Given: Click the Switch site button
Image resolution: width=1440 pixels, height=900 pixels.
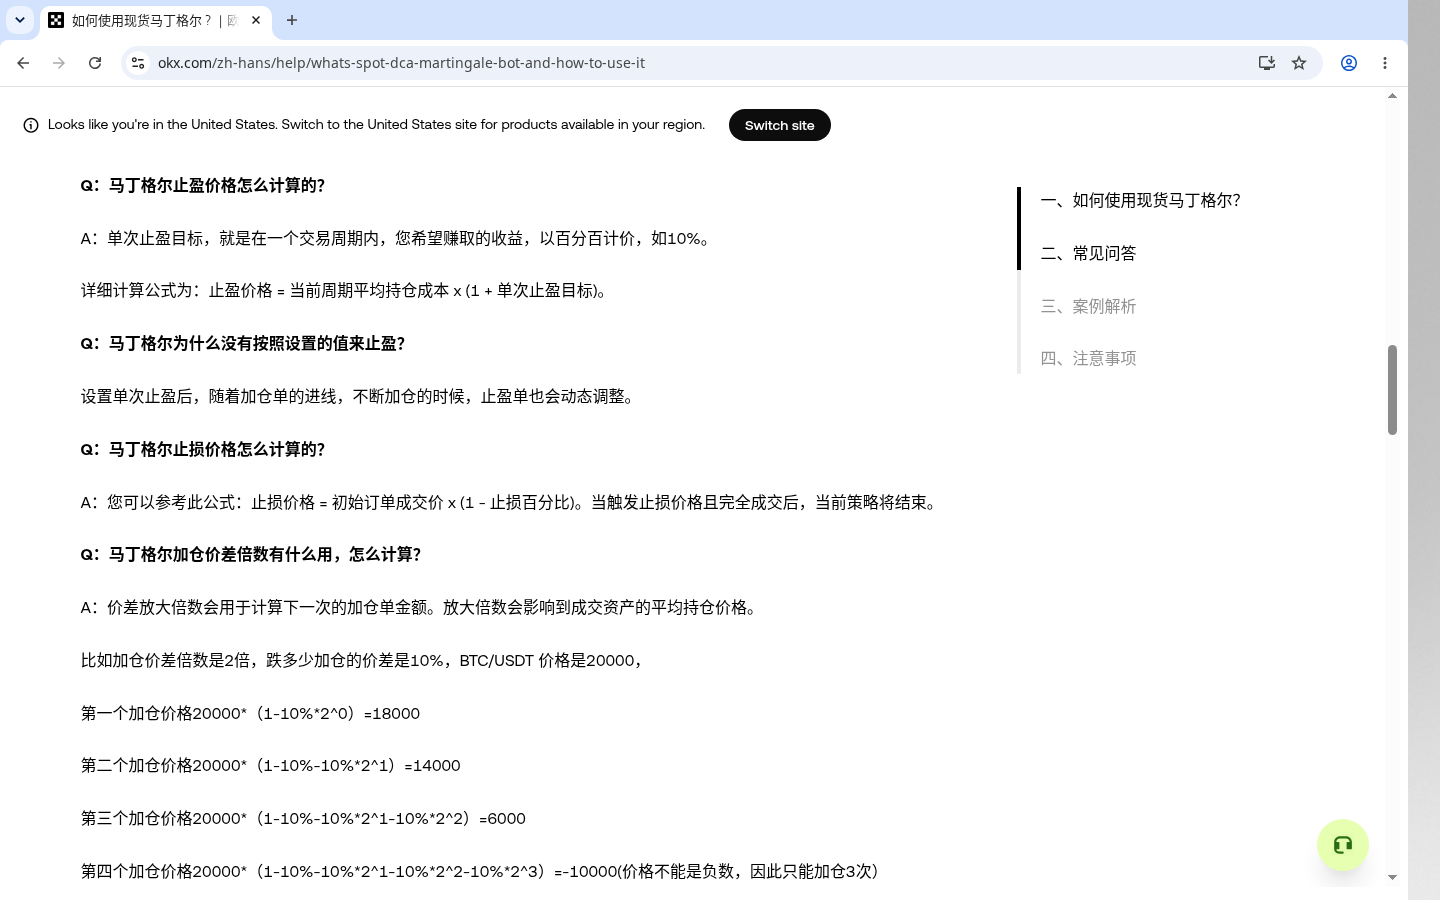Looking at the screenshot, I should 780,125.
